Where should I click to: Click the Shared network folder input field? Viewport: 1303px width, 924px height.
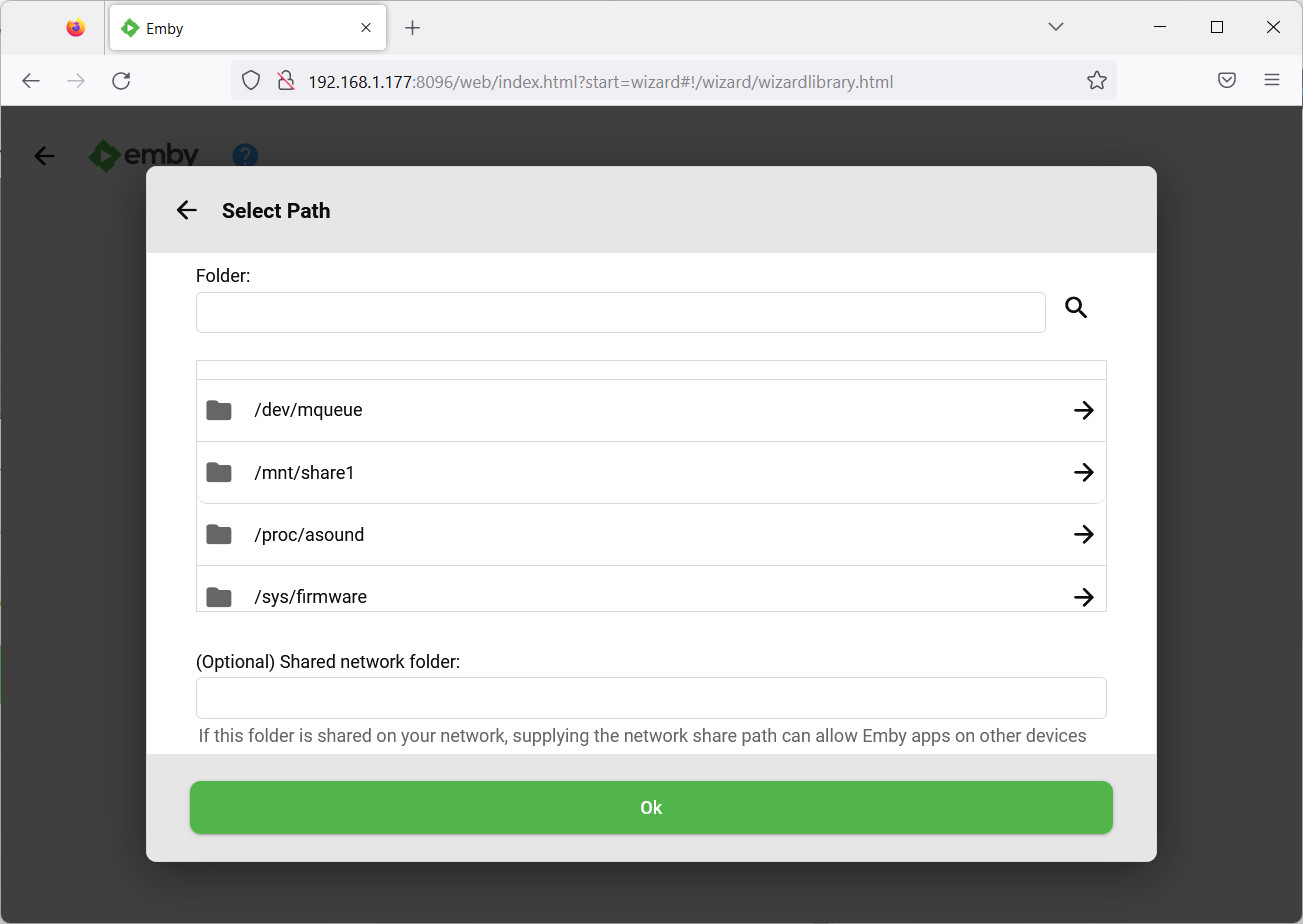[x=651, y=698]
